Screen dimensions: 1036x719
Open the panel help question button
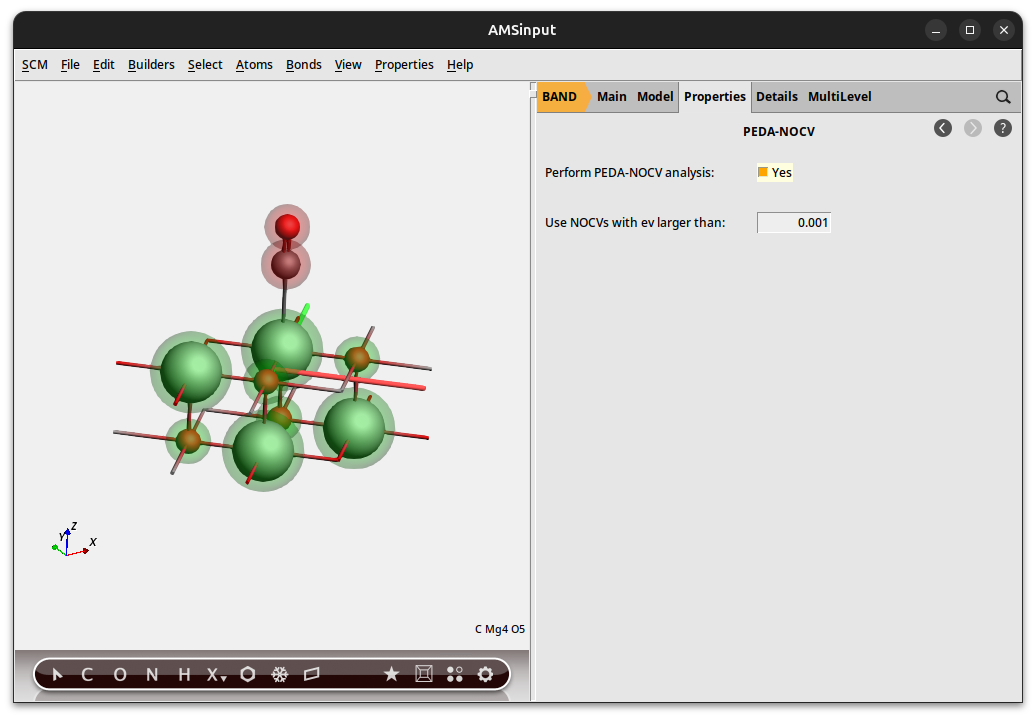point(1003,128)
